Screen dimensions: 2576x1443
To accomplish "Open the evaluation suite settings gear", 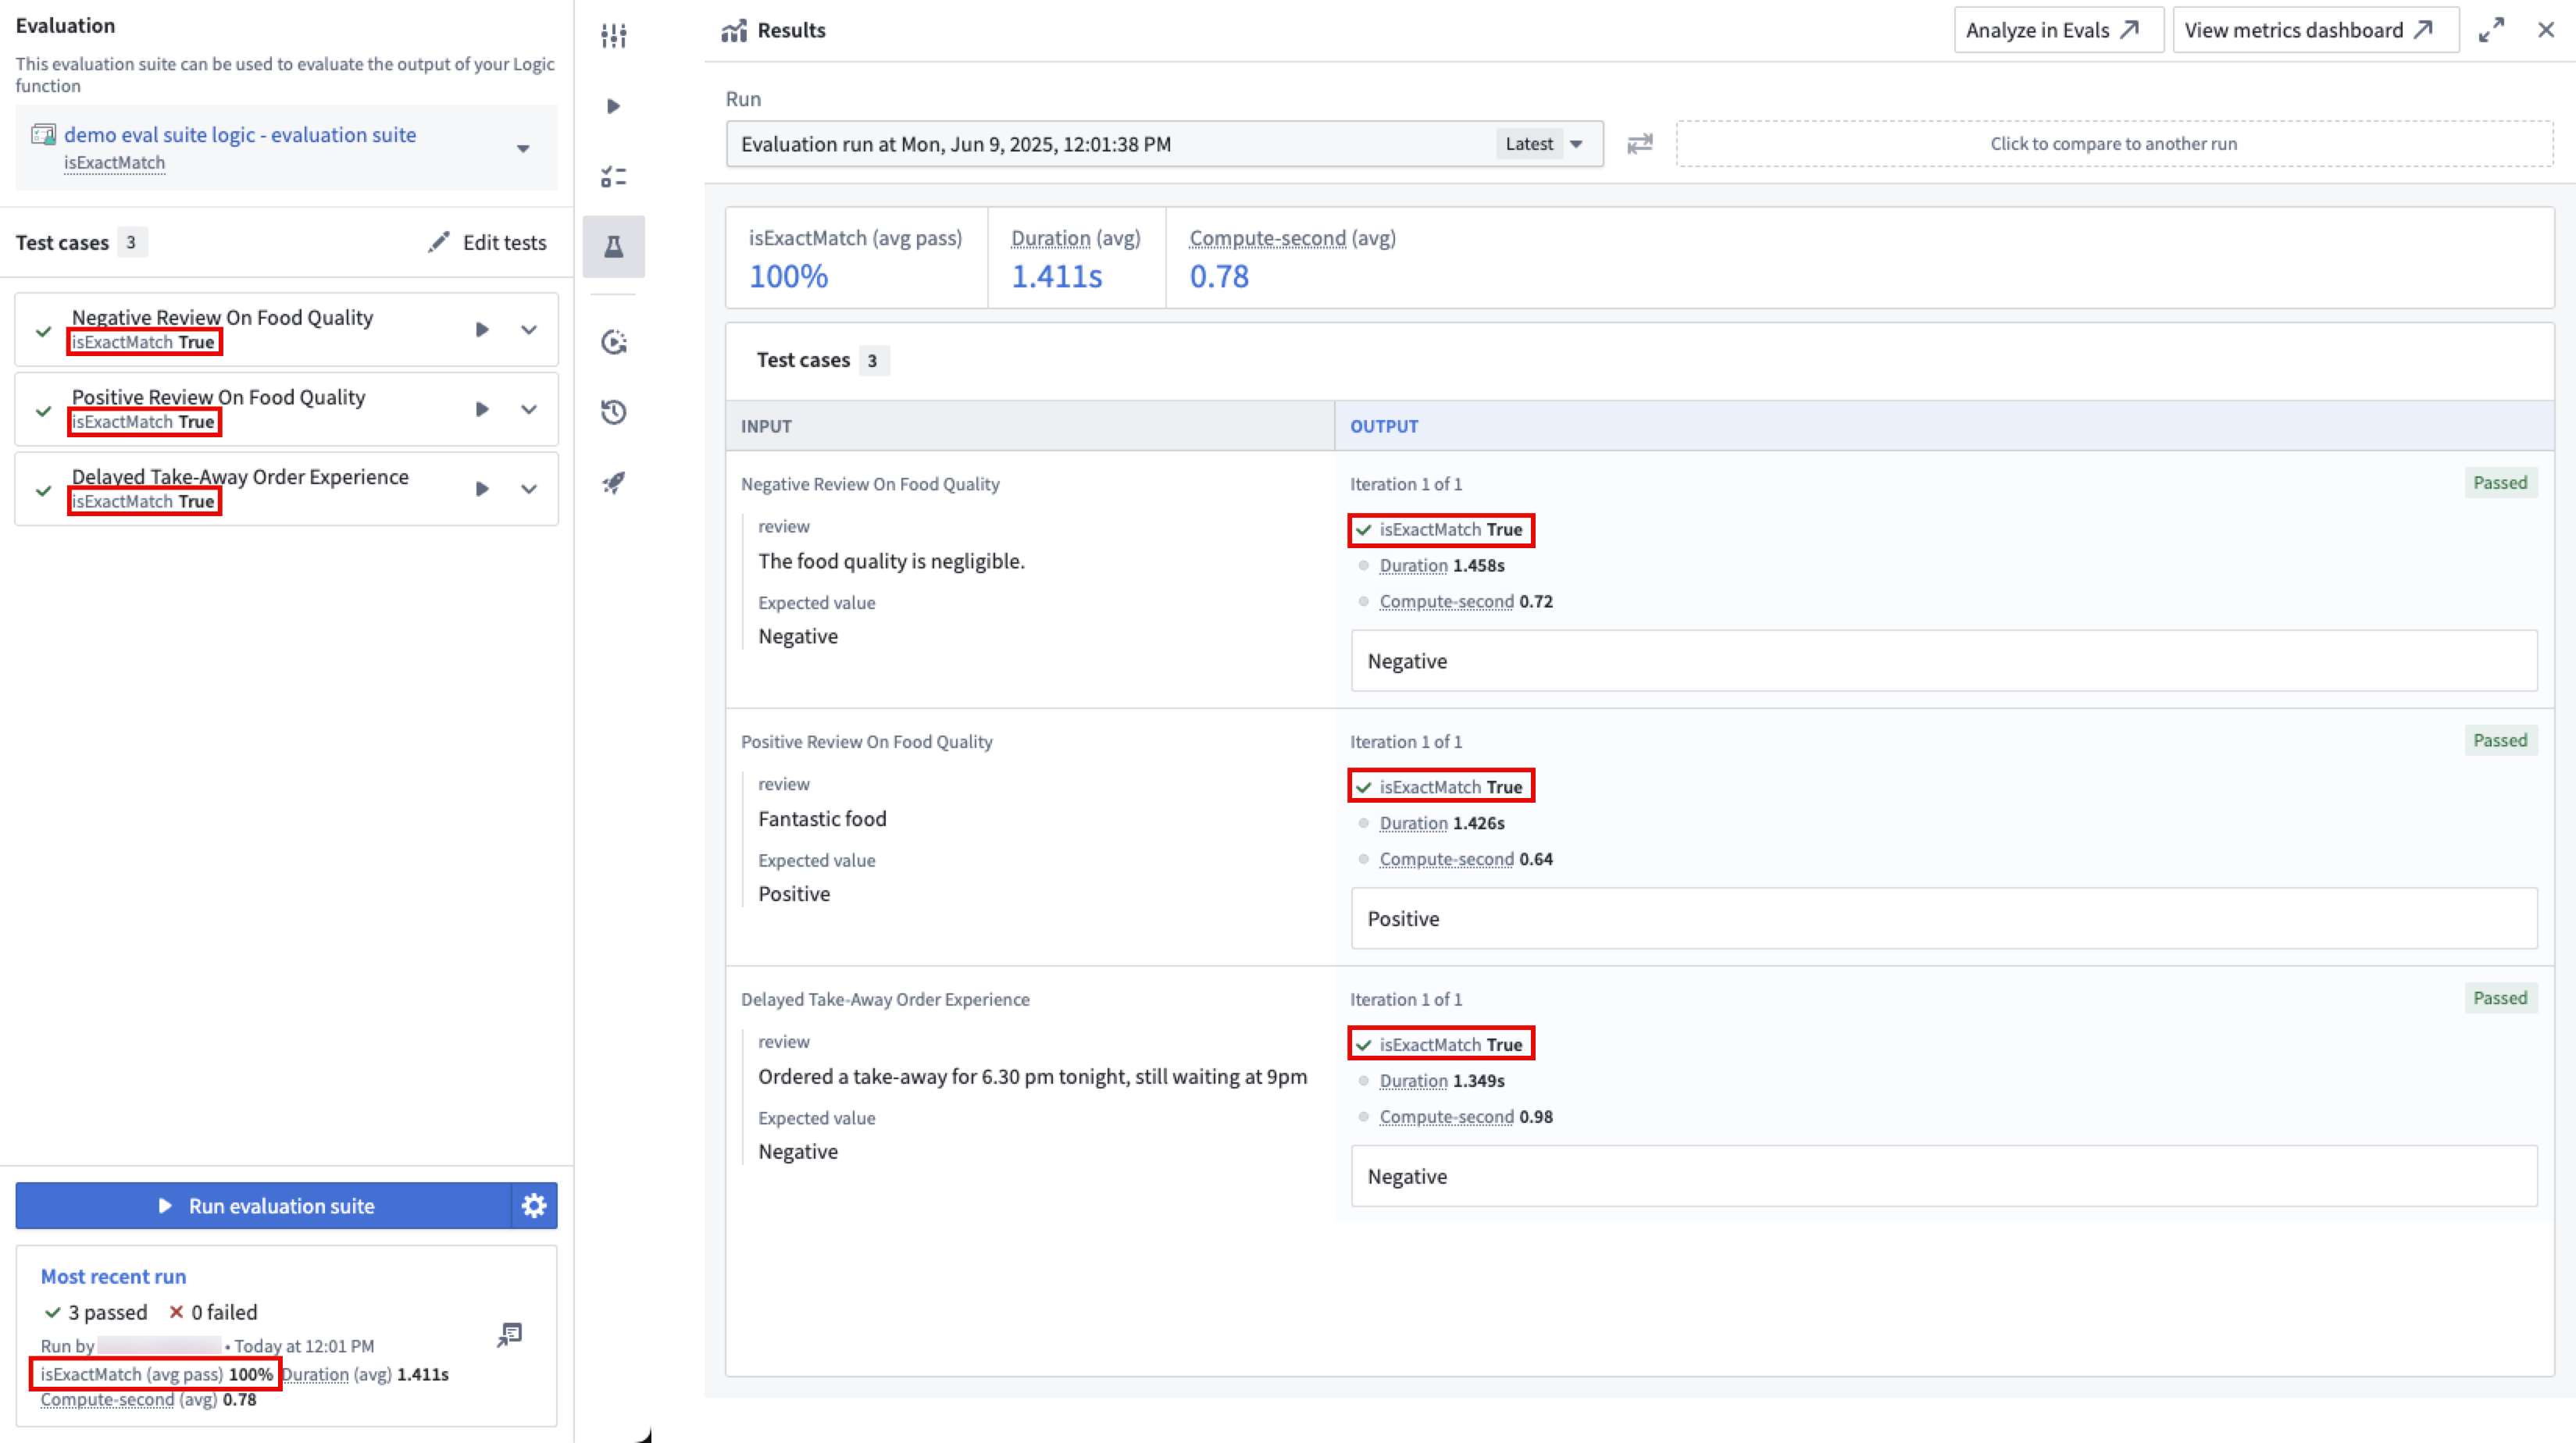I will click(x=534, y=1206).
